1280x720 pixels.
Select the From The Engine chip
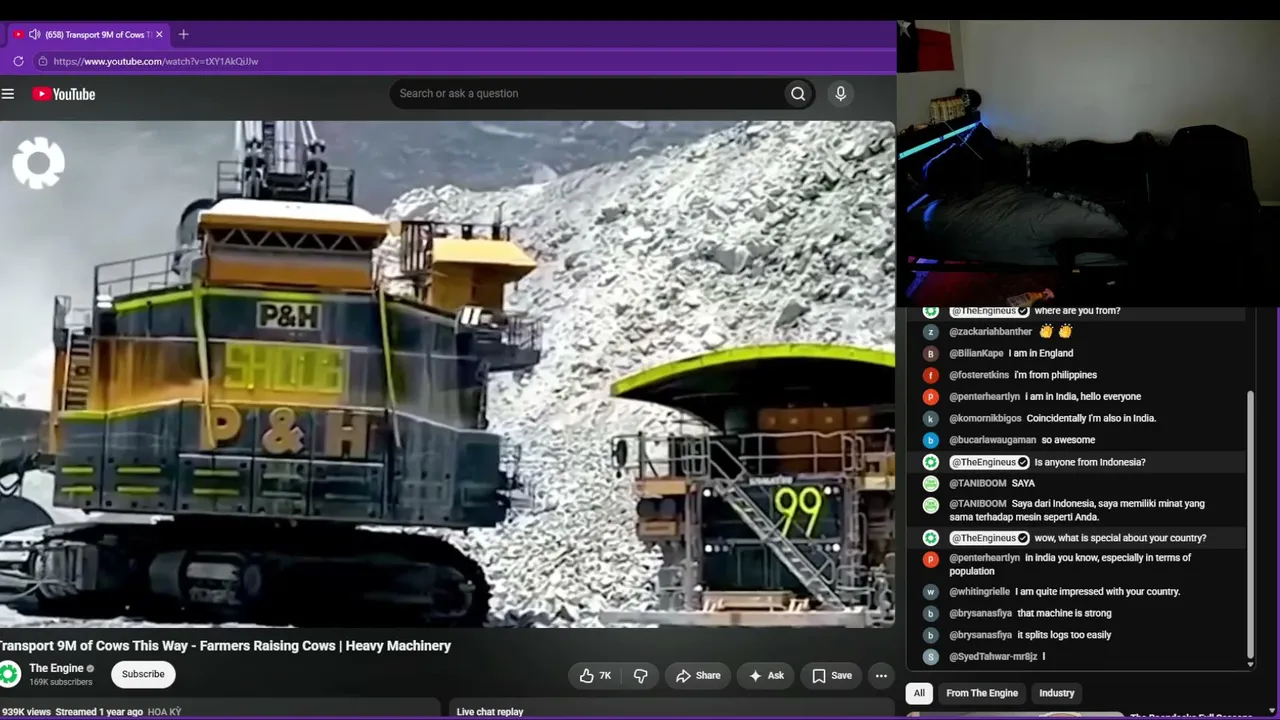[982, 693]
